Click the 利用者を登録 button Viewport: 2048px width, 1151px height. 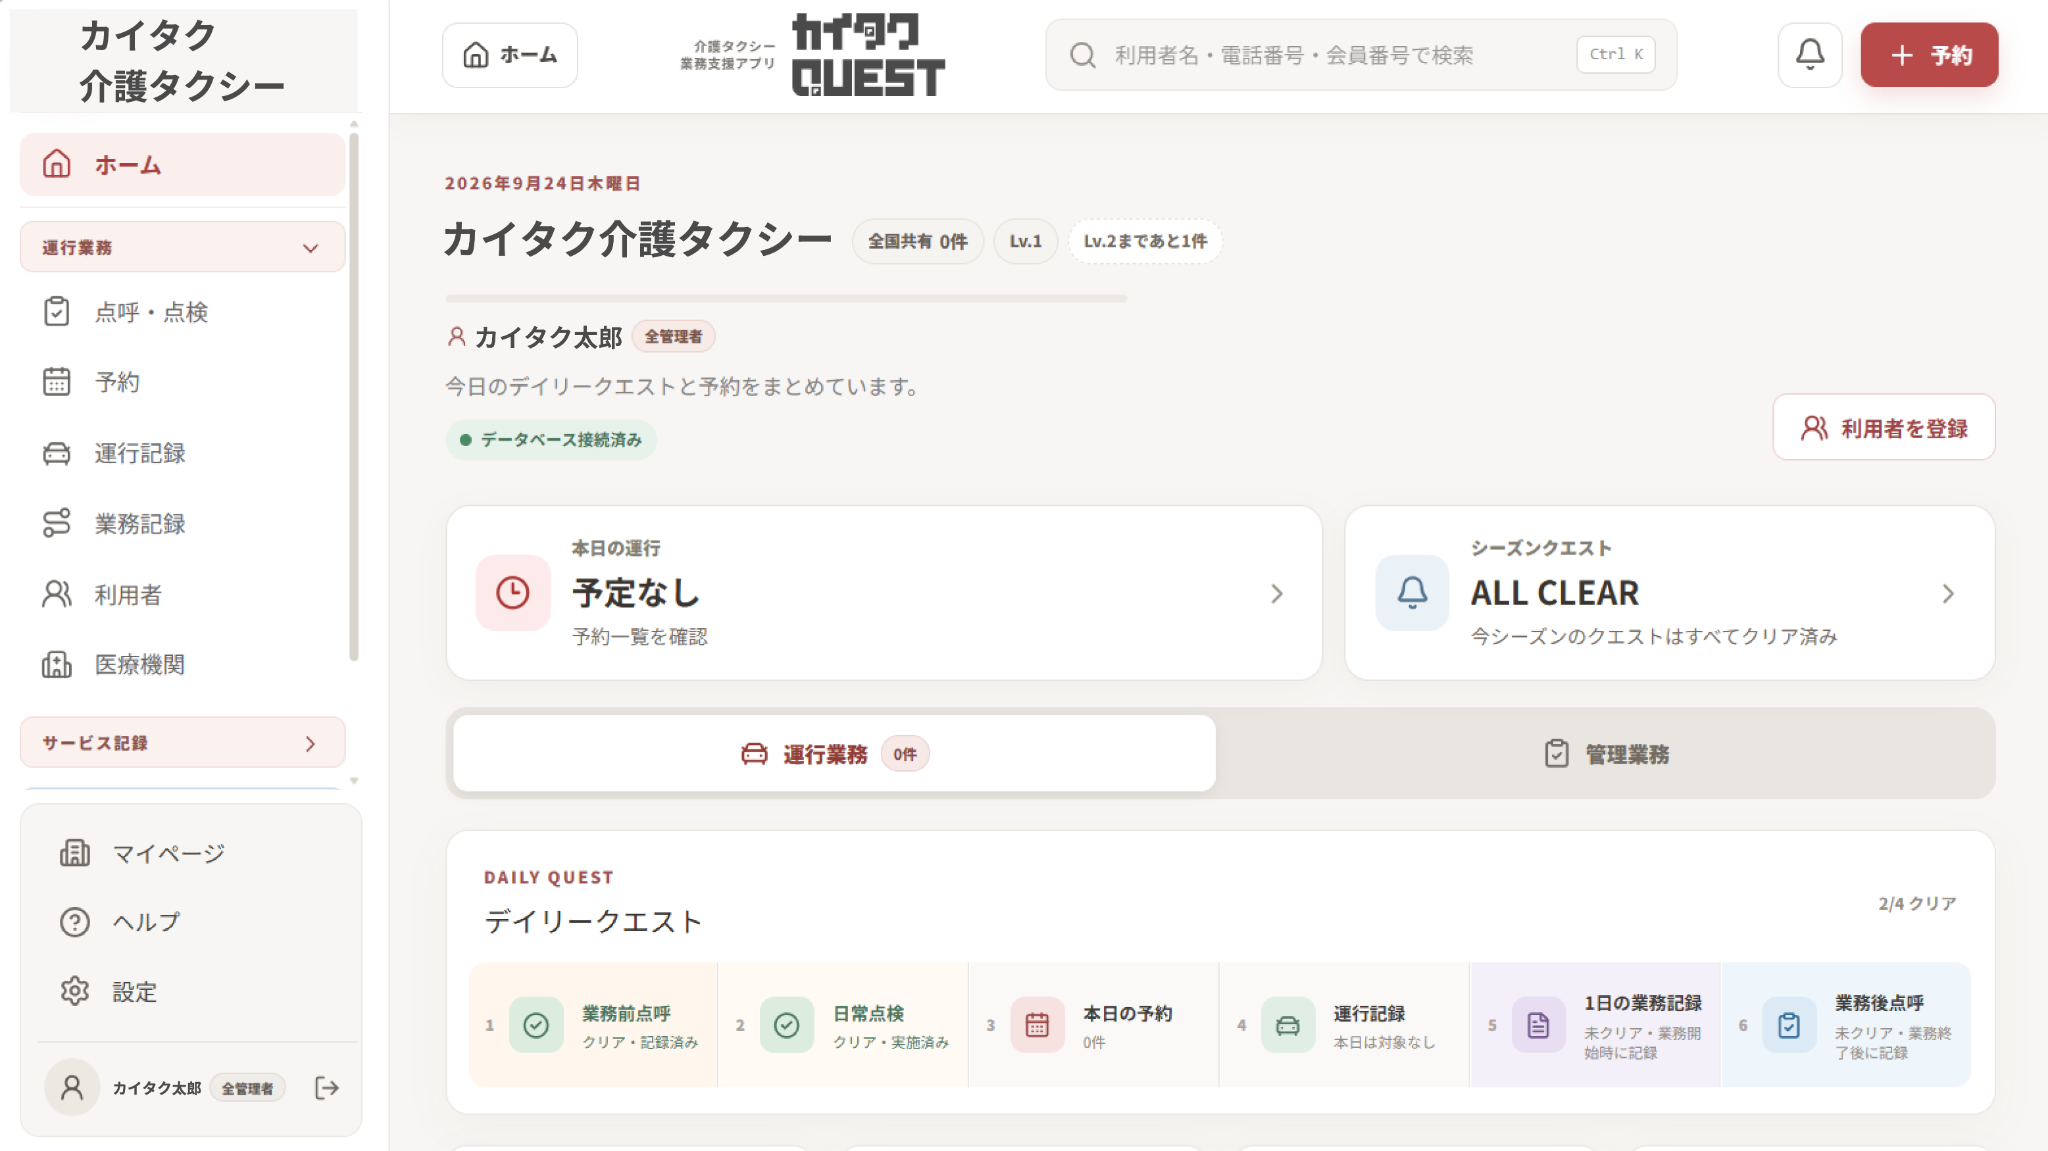(x=1884, y=428)
